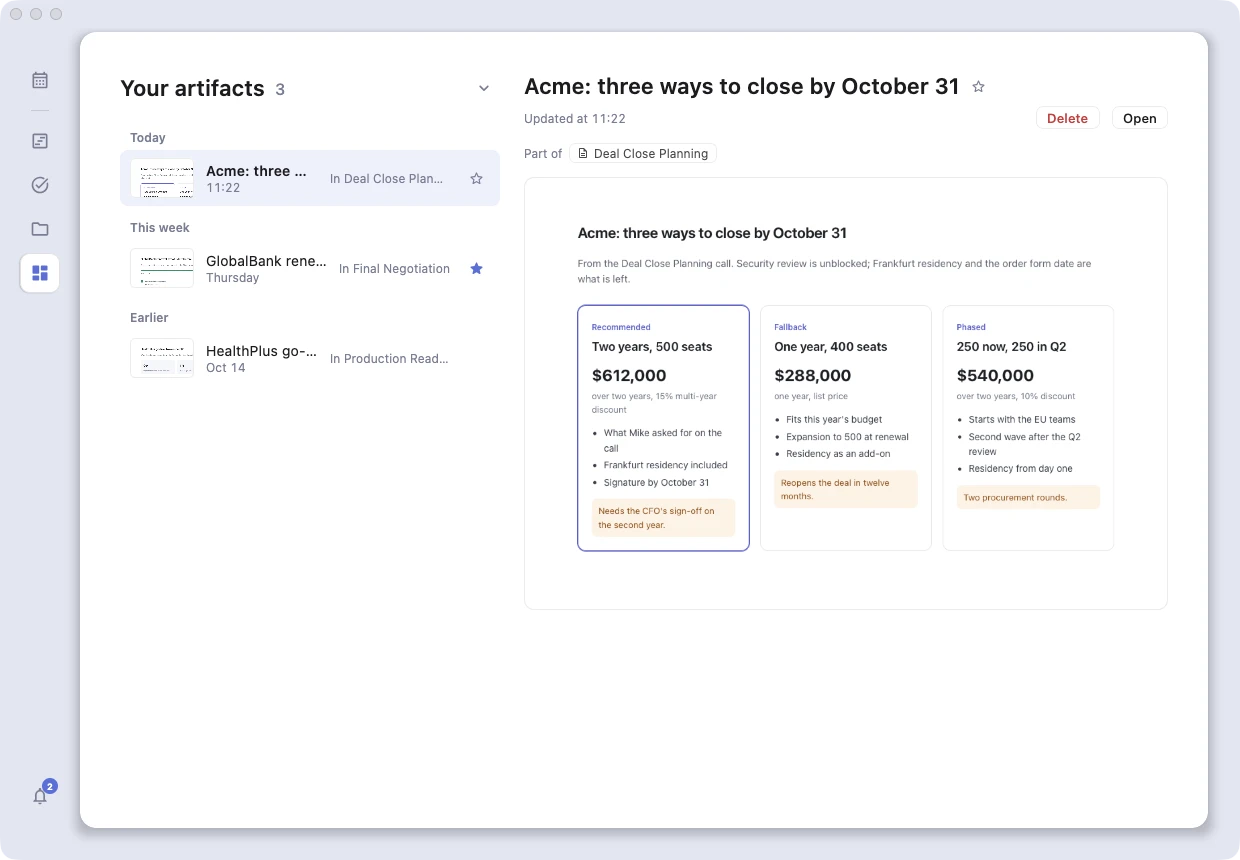
Task: Click the In Production Read... label
Action: [x=389, y=359]
